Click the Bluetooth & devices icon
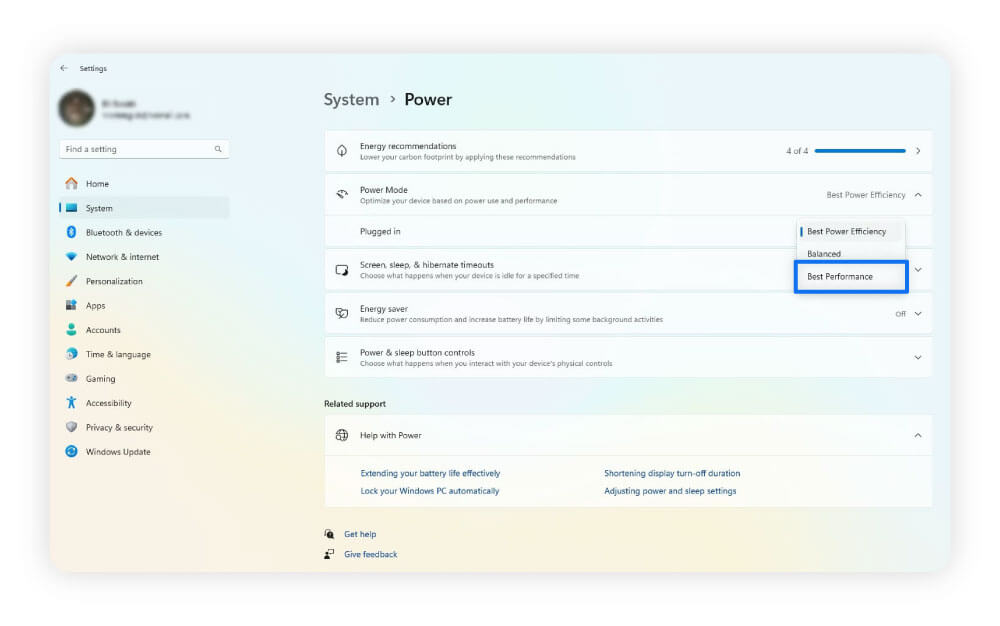Viewport: 1000px width, 626px height. tap(71, 232)
